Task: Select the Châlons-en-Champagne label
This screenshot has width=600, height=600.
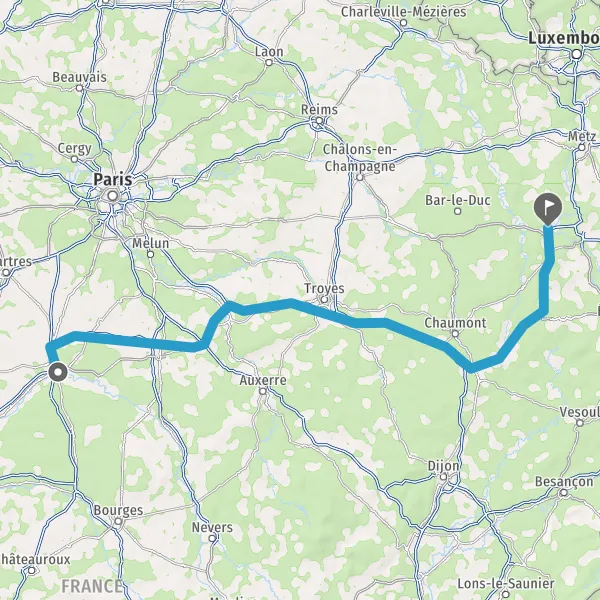Action: [359, 158]
